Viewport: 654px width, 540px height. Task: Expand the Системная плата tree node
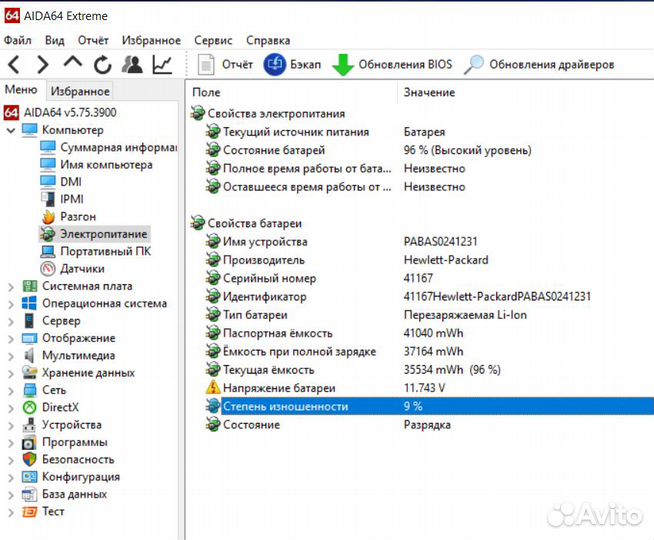click(x=11, y=286)
